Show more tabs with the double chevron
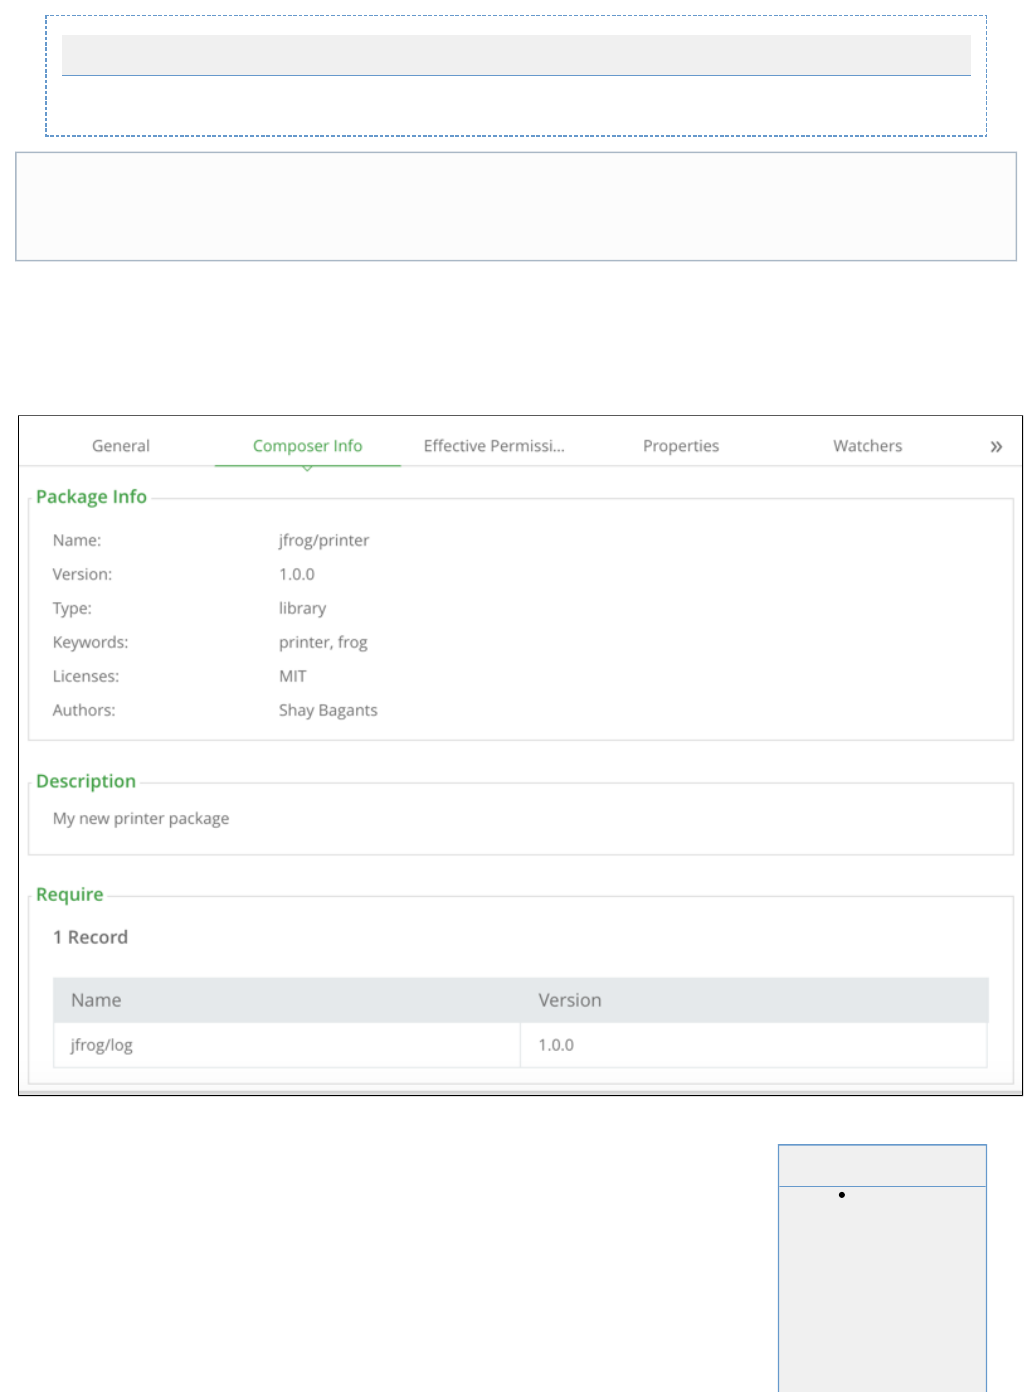 [995, 447]
